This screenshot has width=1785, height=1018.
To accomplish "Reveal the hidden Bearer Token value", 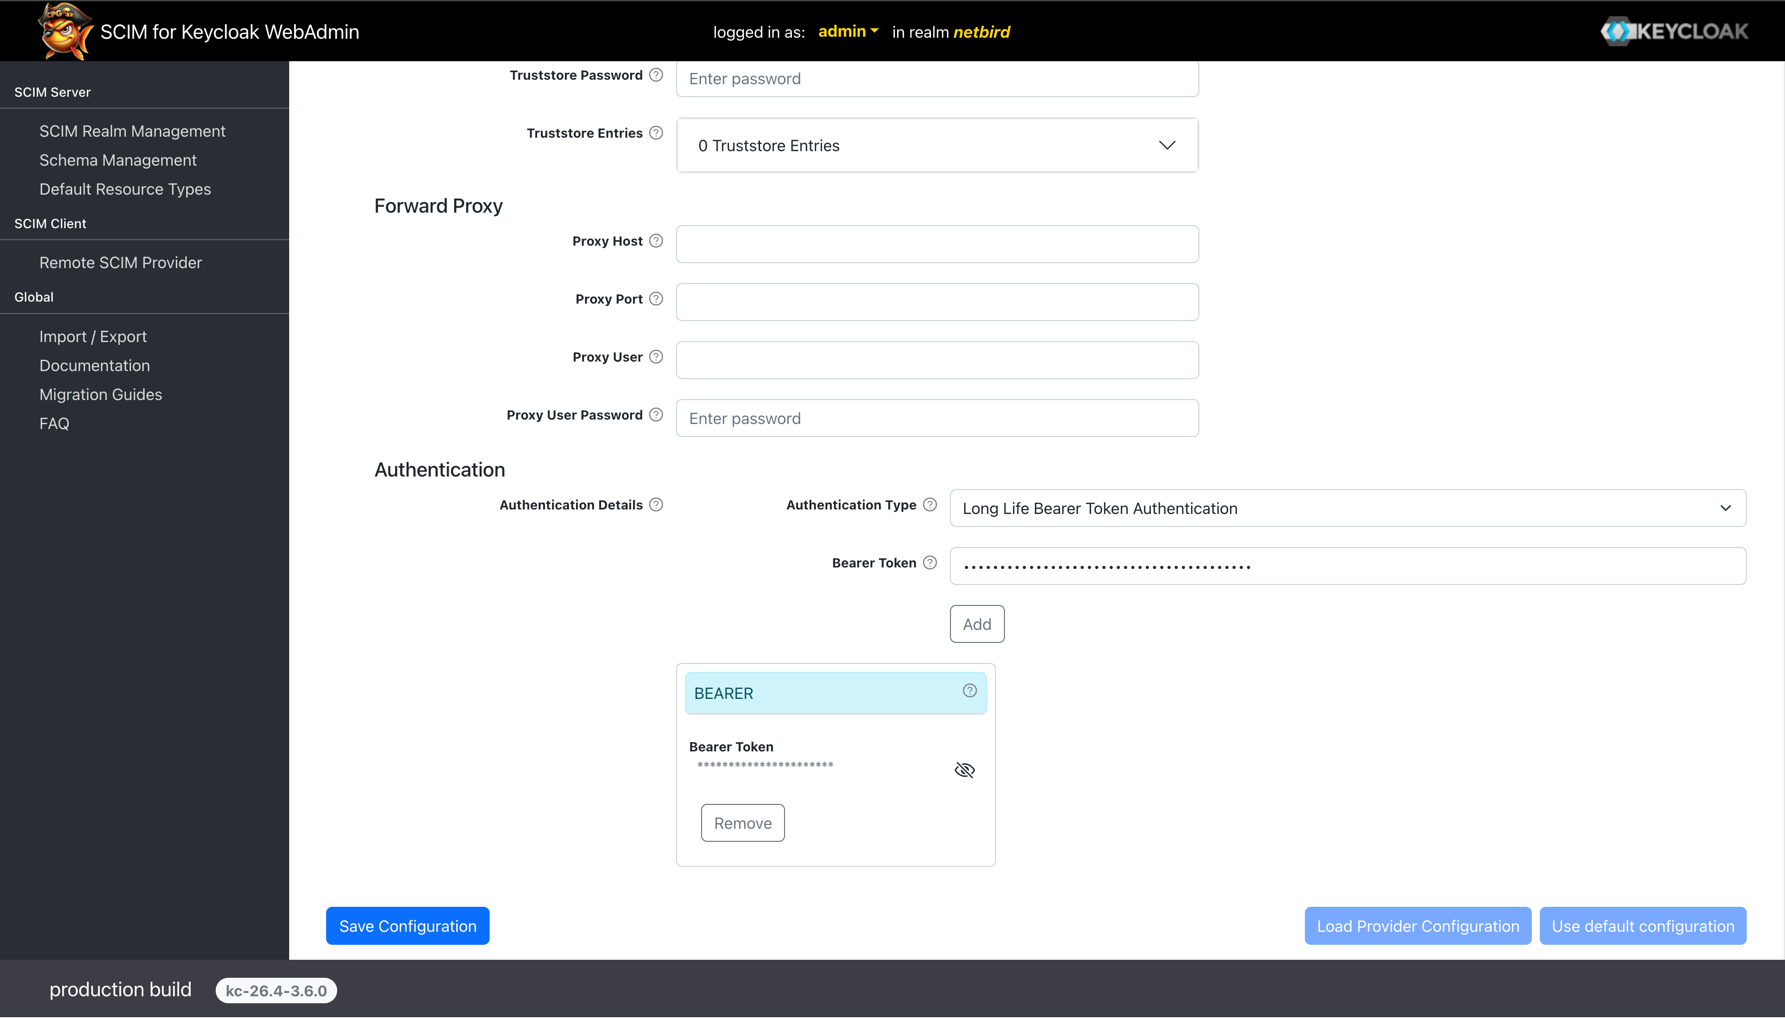I will (x=964, y=770).
